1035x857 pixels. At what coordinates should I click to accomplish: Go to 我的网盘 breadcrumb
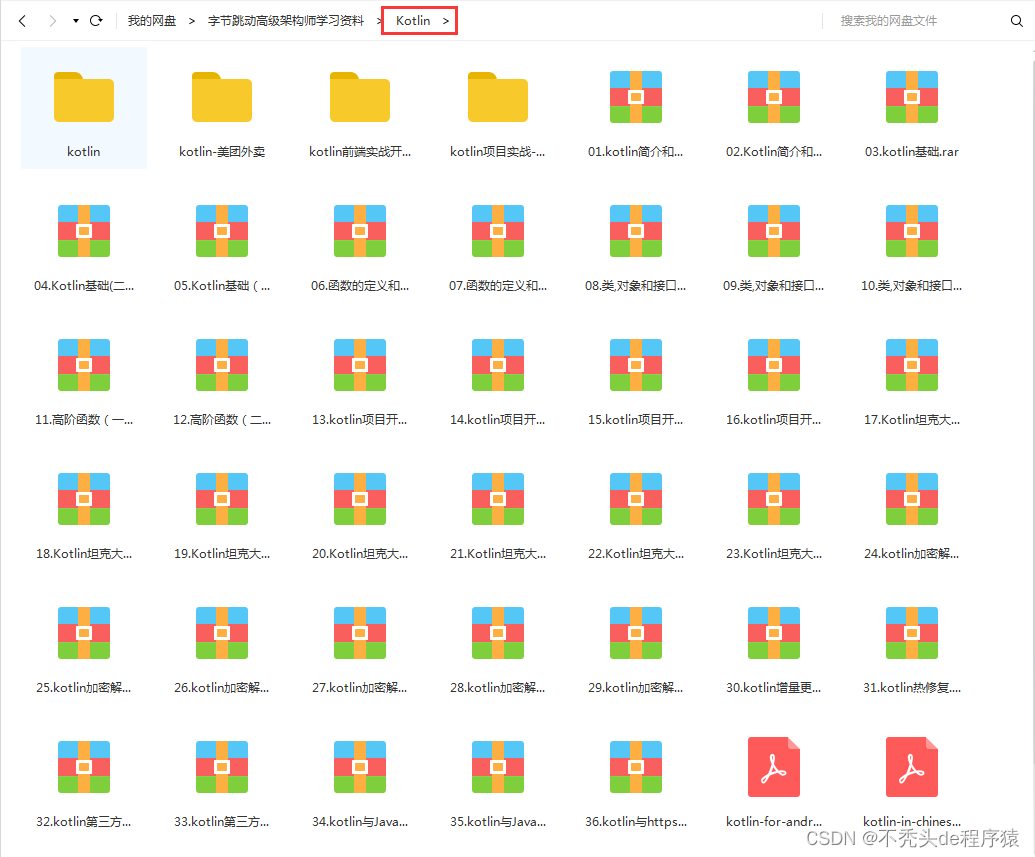click(152, 21)
